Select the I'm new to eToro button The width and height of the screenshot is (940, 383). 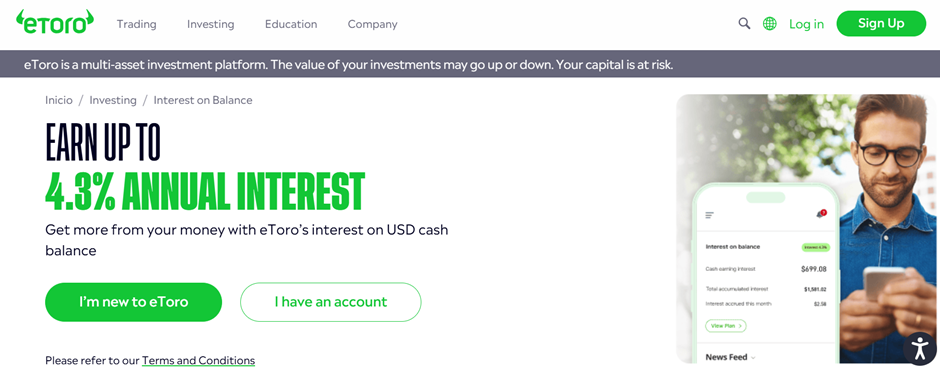[x=133, y=302]
